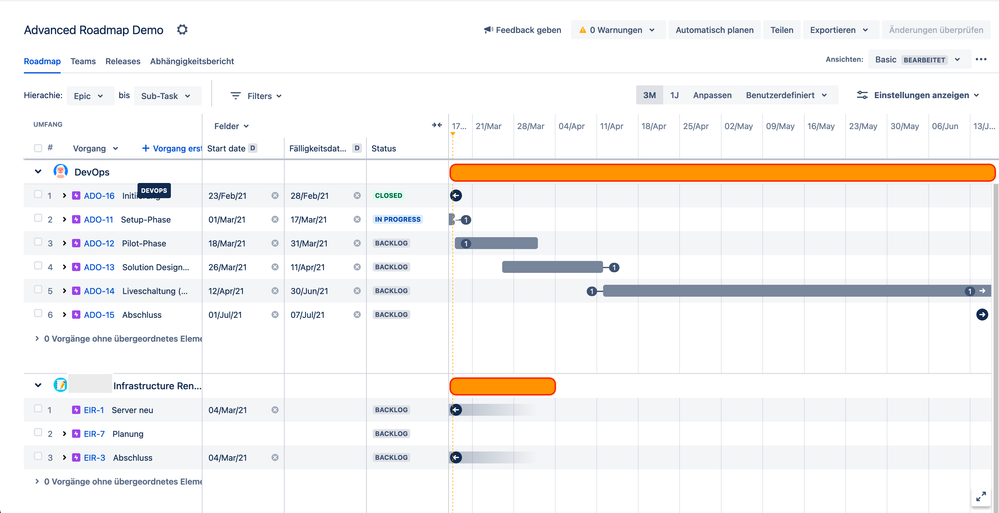Click epic icon of ADO-12
999x513 pixels.
76,243
